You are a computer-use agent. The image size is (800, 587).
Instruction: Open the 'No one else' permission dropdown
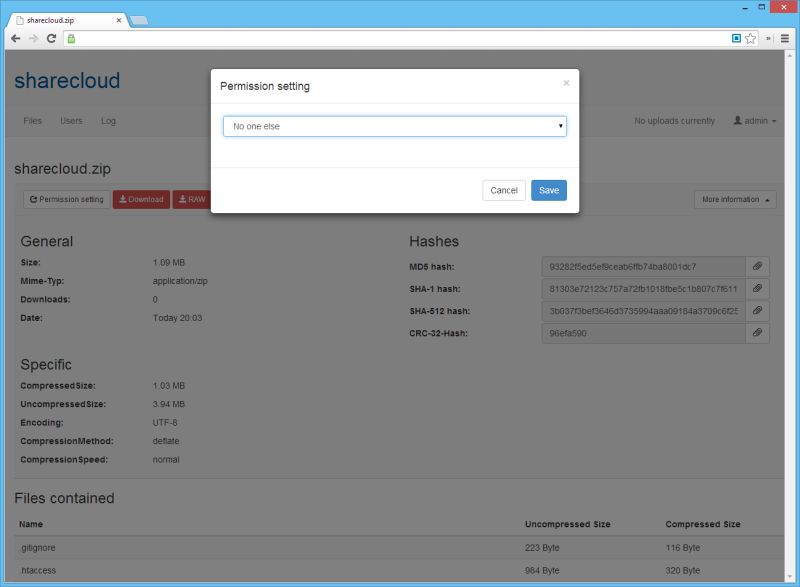tap(394, 126)
